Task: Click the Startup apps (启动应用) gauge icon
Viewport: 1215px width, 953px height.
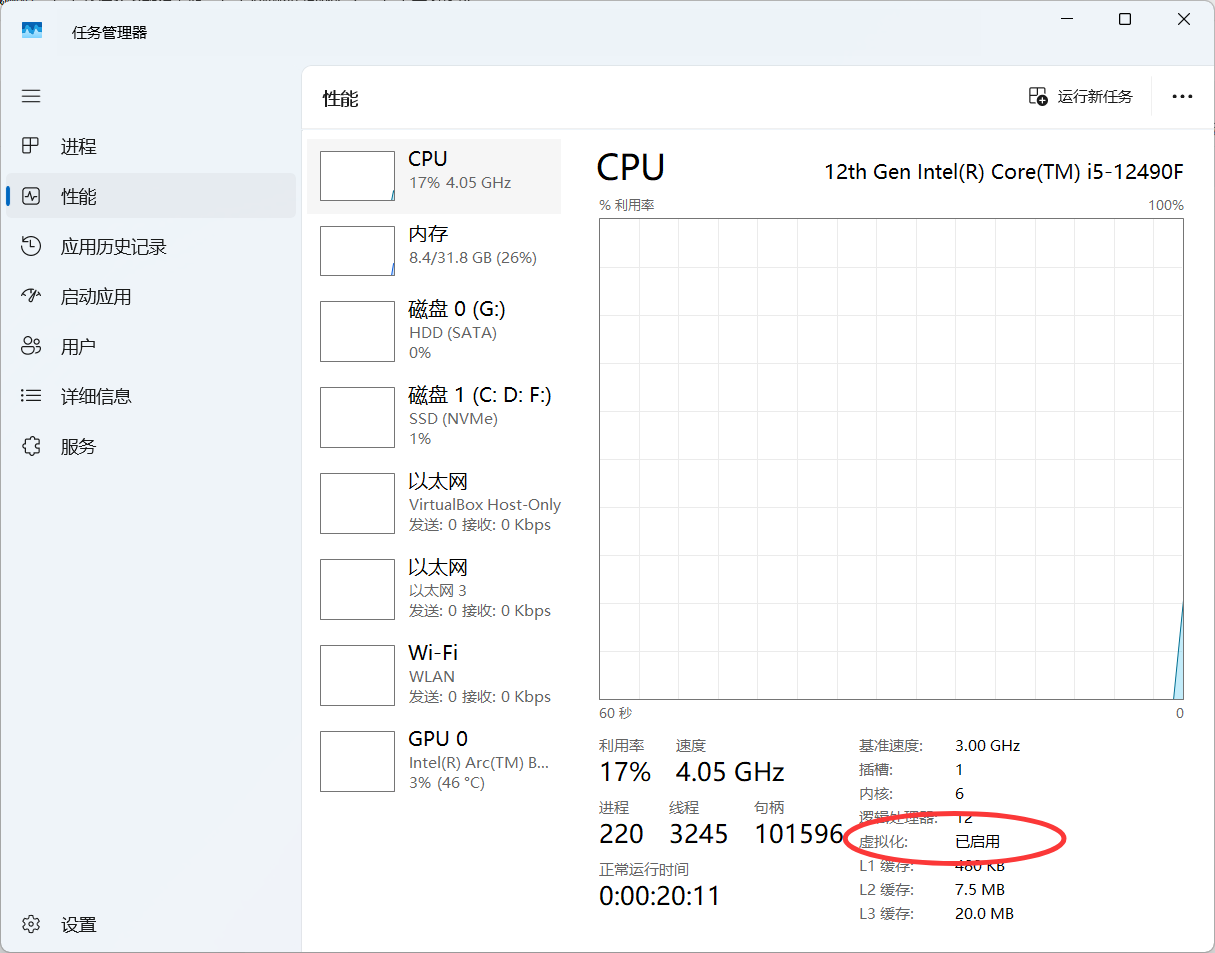Action: pos(31,296)
